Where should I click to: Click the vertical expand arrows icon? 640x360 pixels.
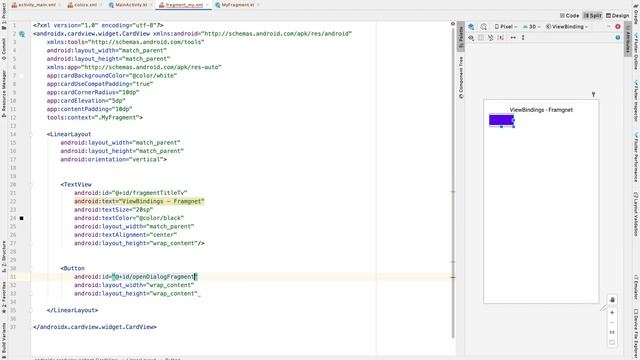click(523, 38)
